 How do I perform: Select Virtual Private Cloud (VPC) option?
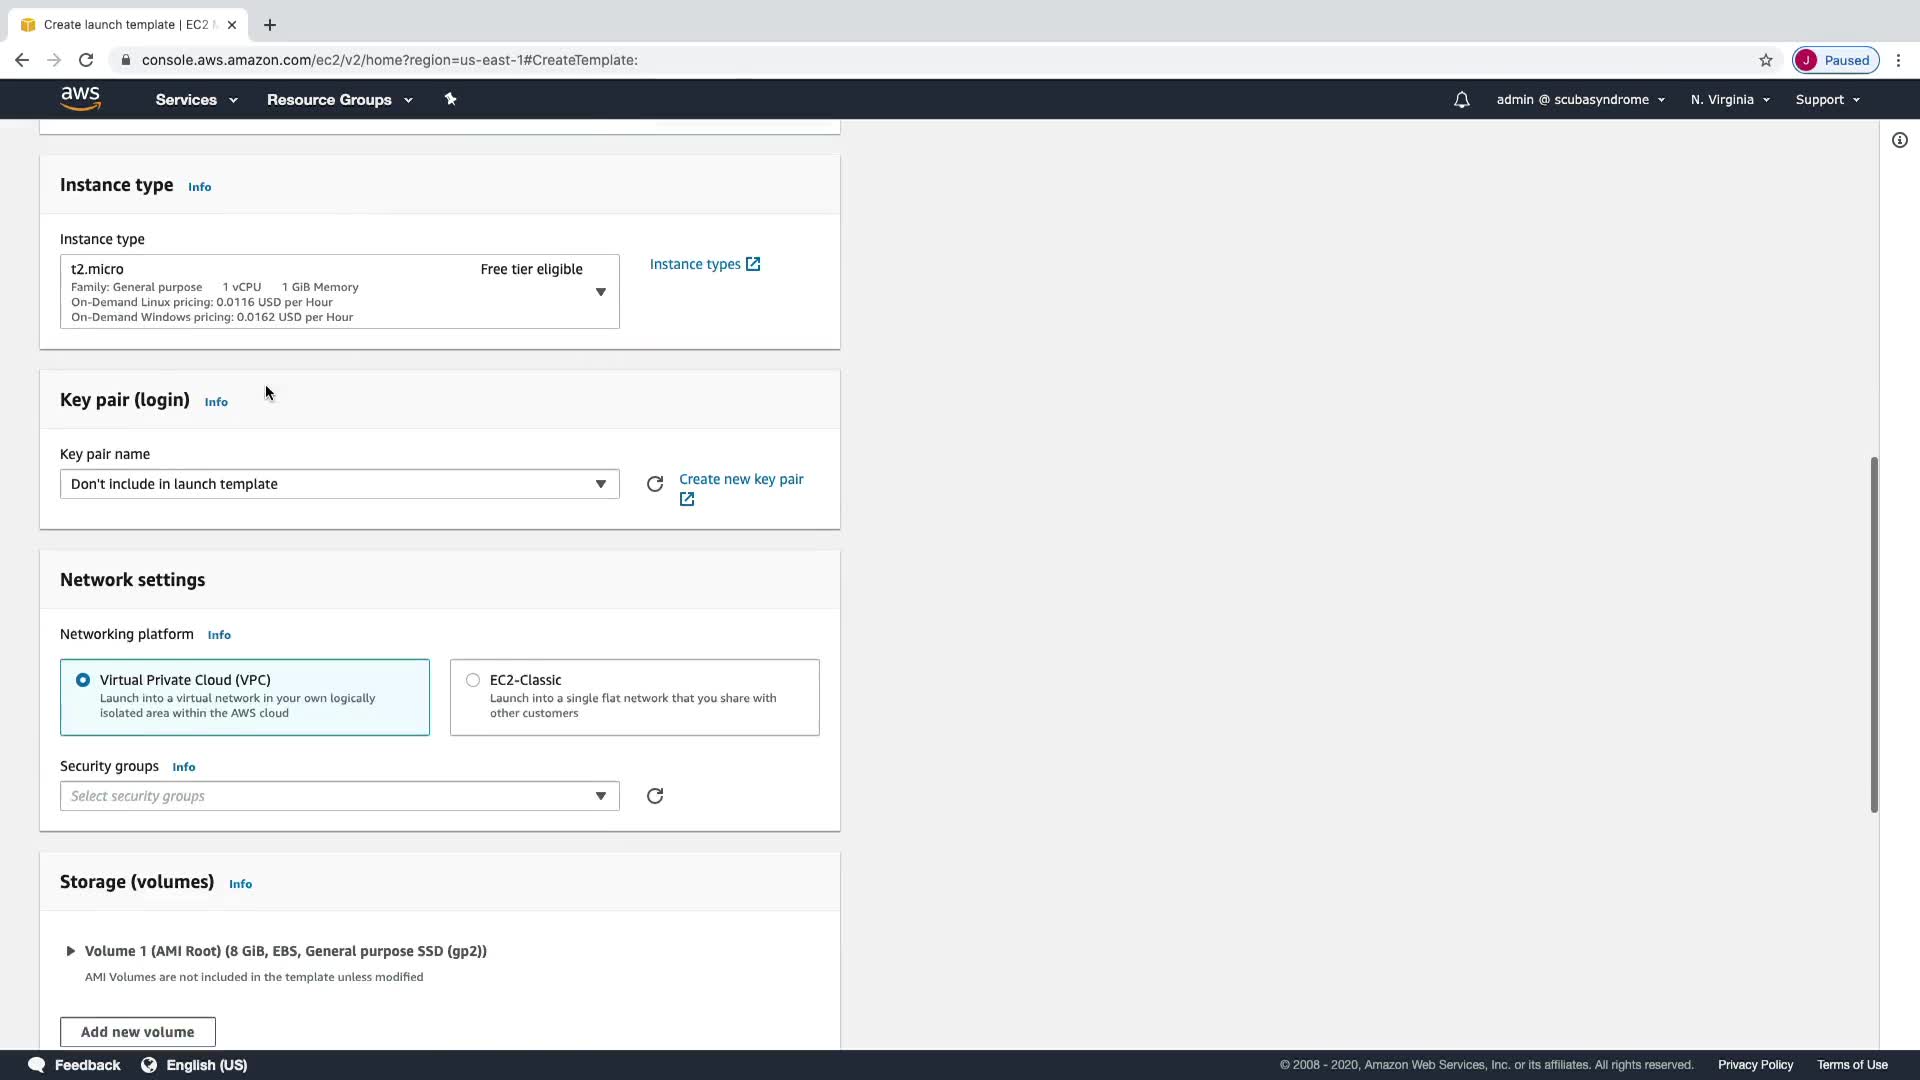(83, 680)
